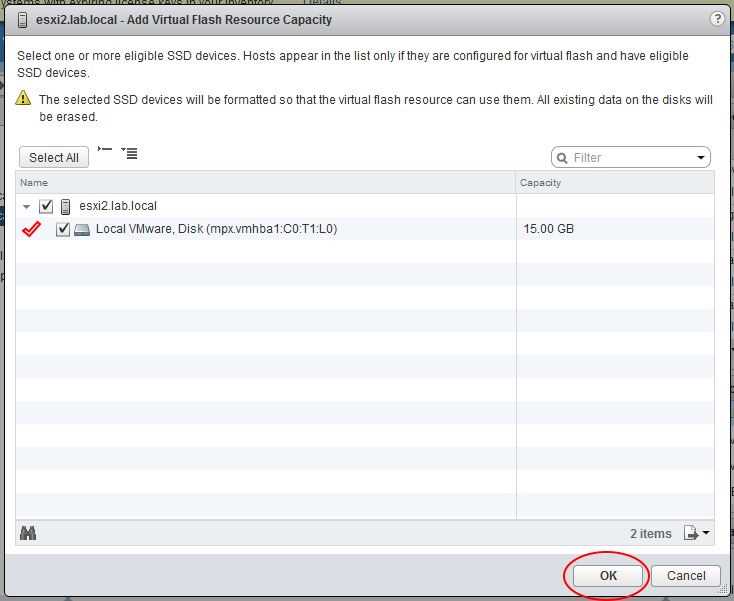
Task: Click the OK button
Action: pos(608,575)
